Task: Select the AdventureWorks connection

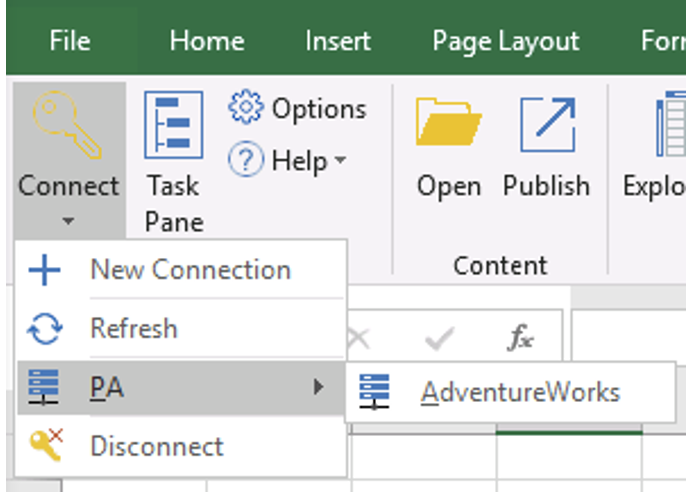Action: click(519, 392)
